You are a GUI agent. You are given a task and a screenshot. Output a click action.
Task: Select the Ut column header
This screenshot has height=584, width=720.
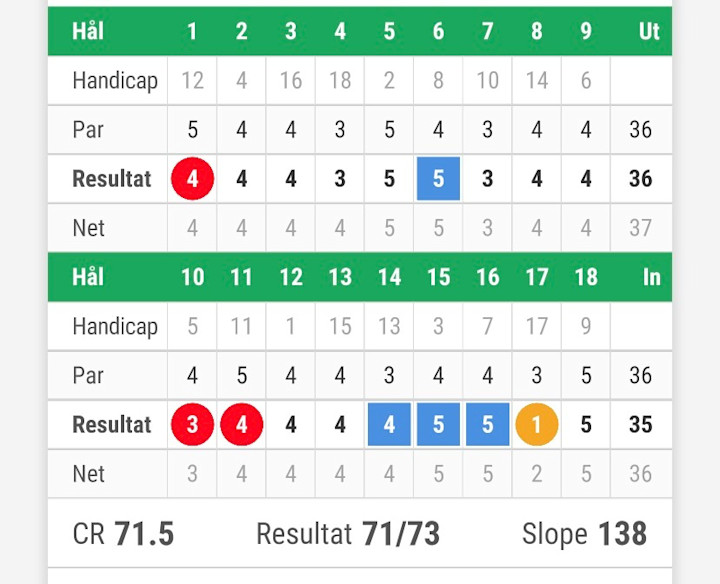pyautogui.click(x=649, y=31)
